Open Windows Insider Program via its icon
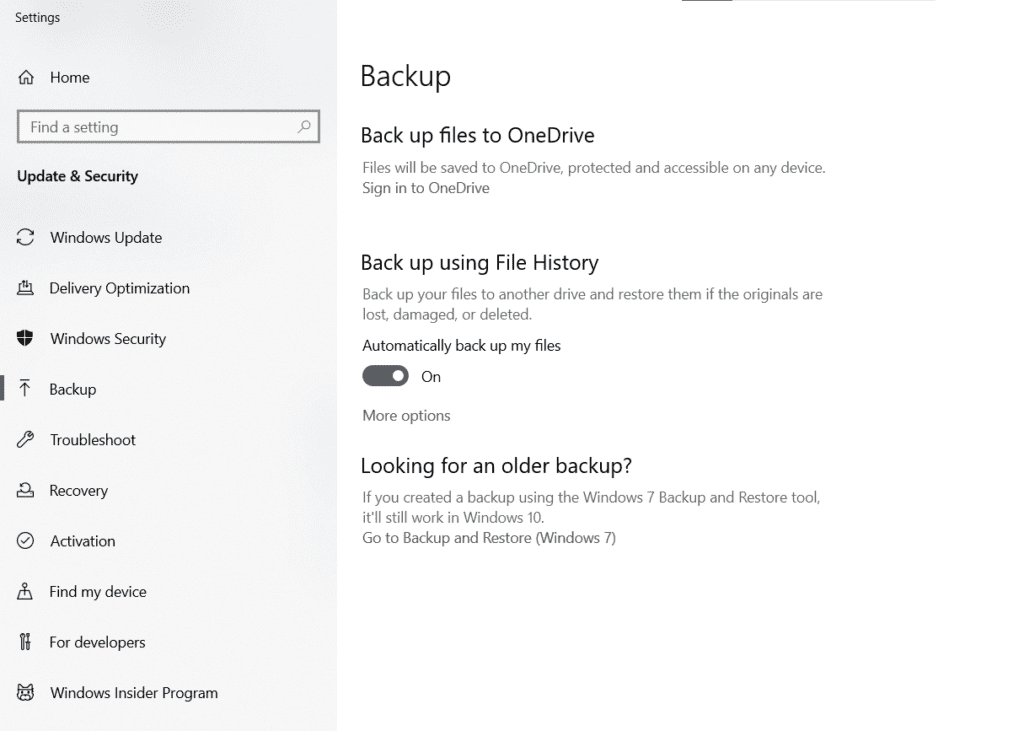The height and width of the screenshot is (731, 1024). (x=28, y=692)
